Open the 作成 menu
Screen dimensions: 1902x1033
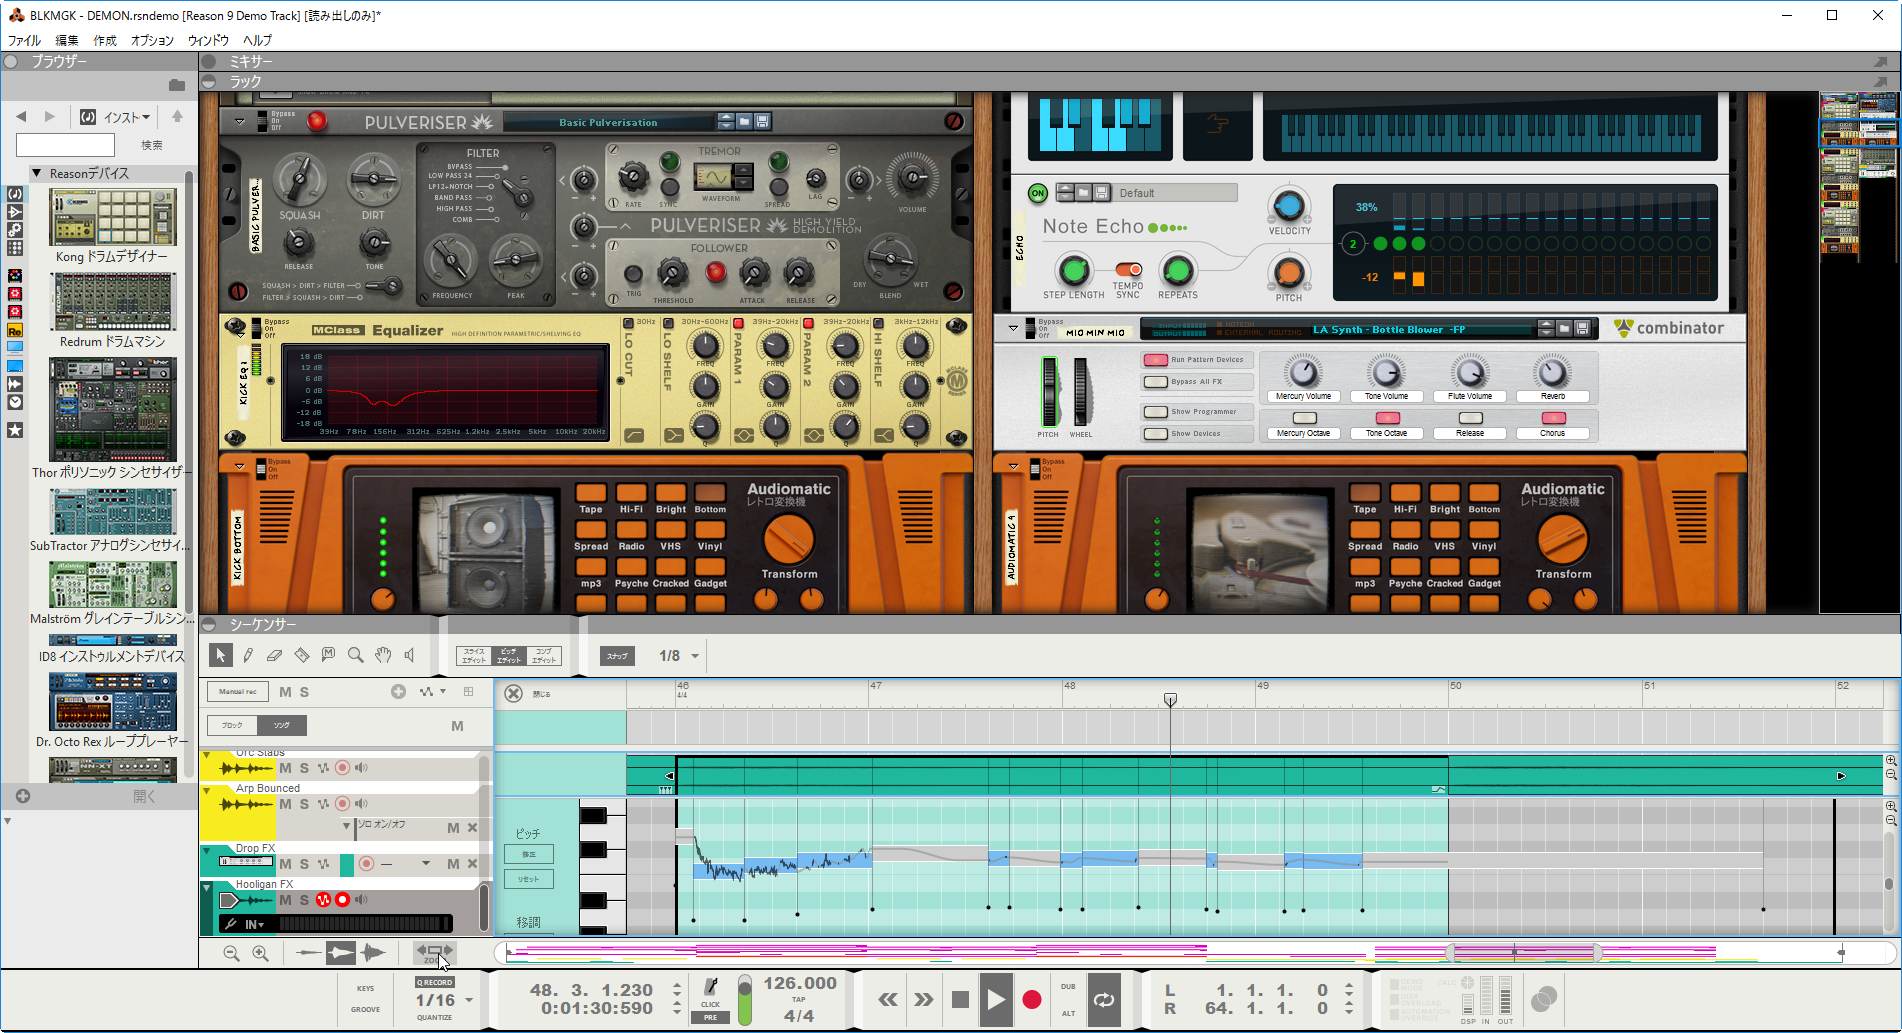click(x=105, y=40)
